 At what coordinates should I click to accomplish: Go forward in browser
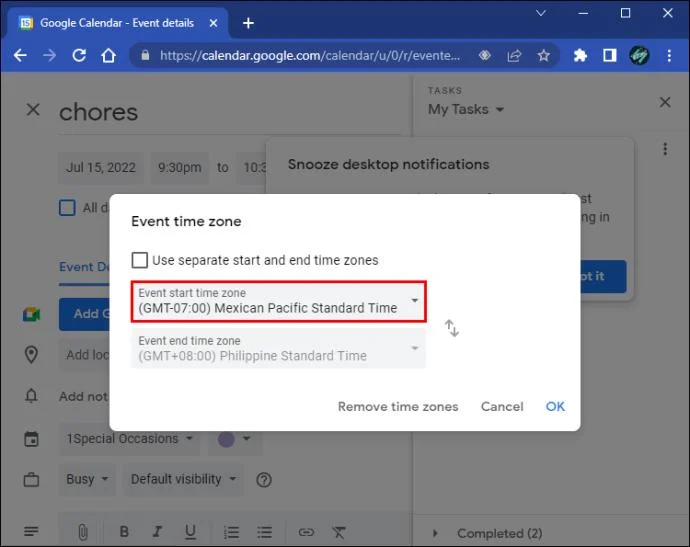click(x=49, y=55)
